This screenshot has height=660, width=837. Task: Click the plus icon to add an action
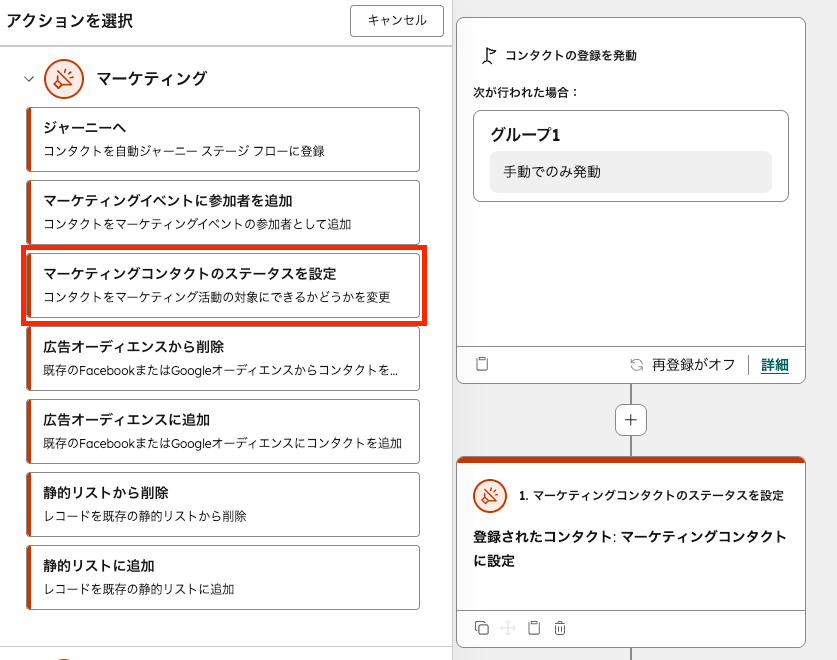(630, 419)
